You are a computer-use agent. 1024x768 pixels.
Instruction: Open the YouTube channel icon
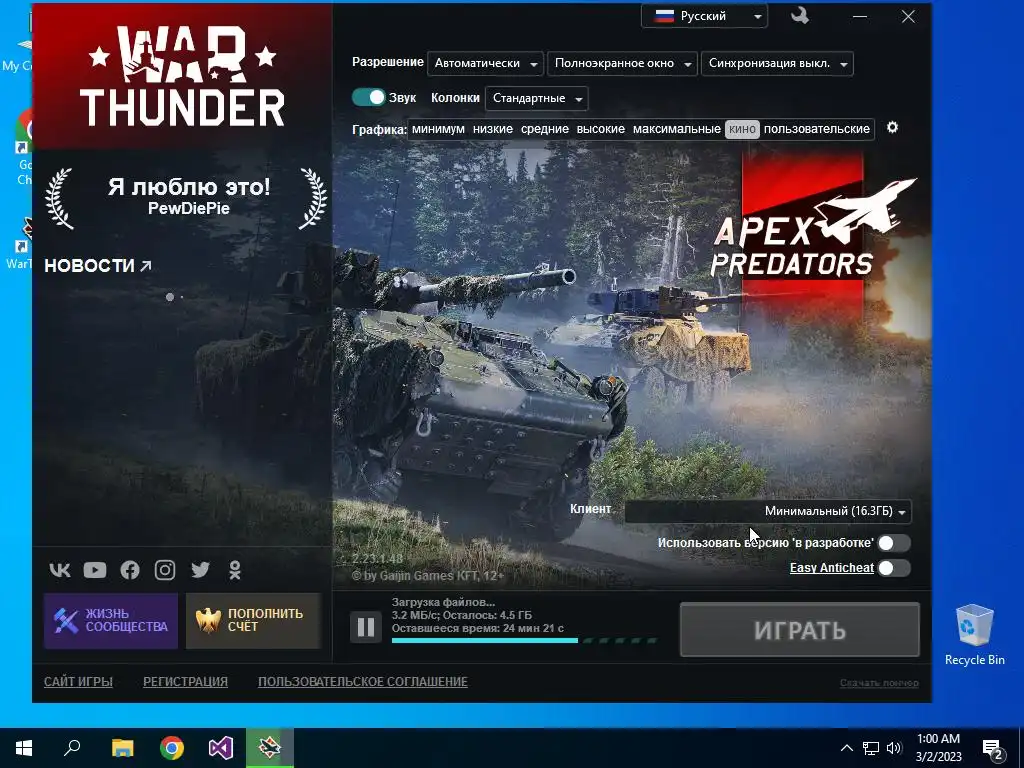click(x=95, y=570)
